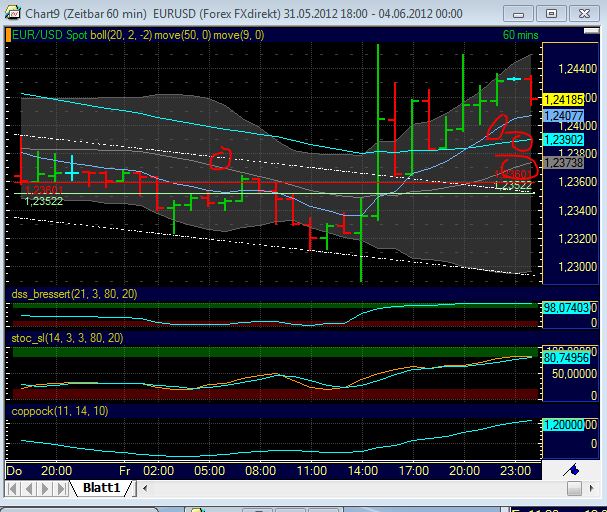
Task: Click the 1,23600 price axis label
Action: coord(577,182)
